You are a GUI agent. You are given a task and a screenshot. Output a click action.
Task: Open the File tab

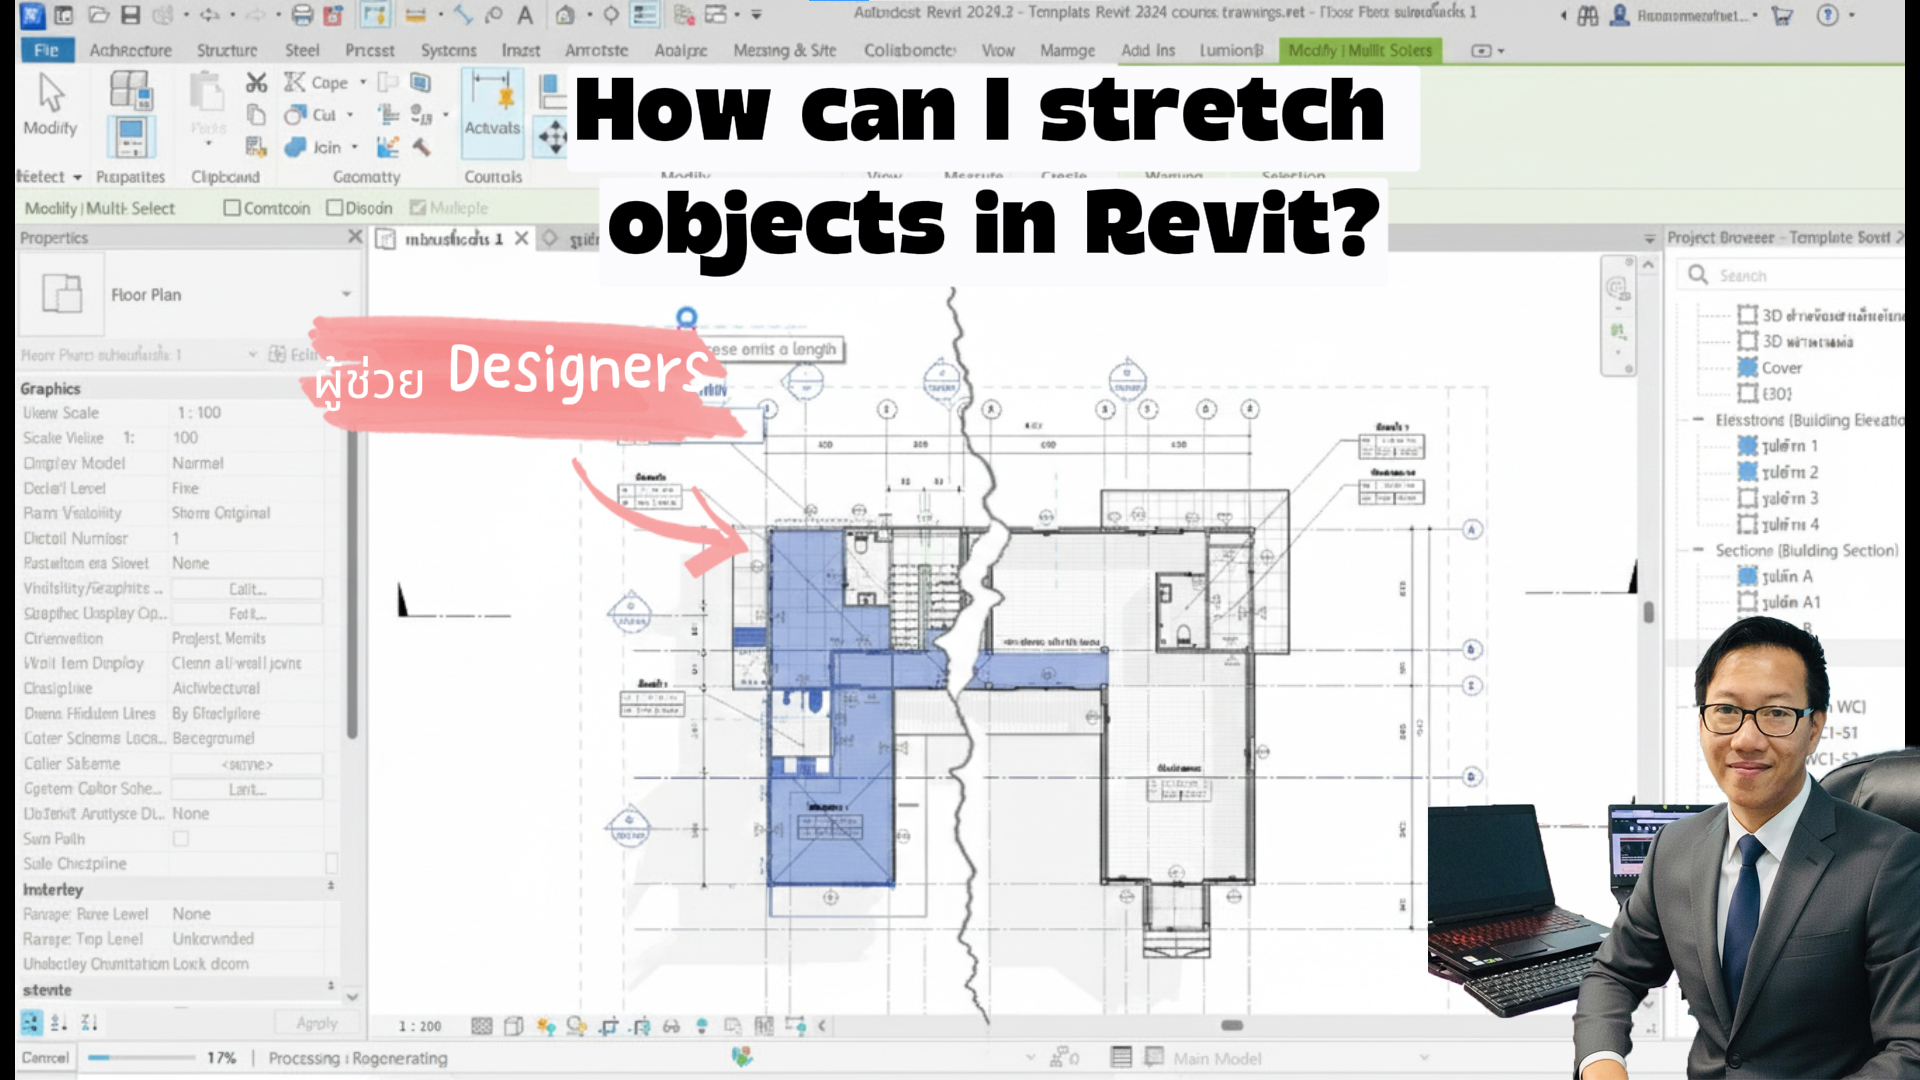click(46, 50)
